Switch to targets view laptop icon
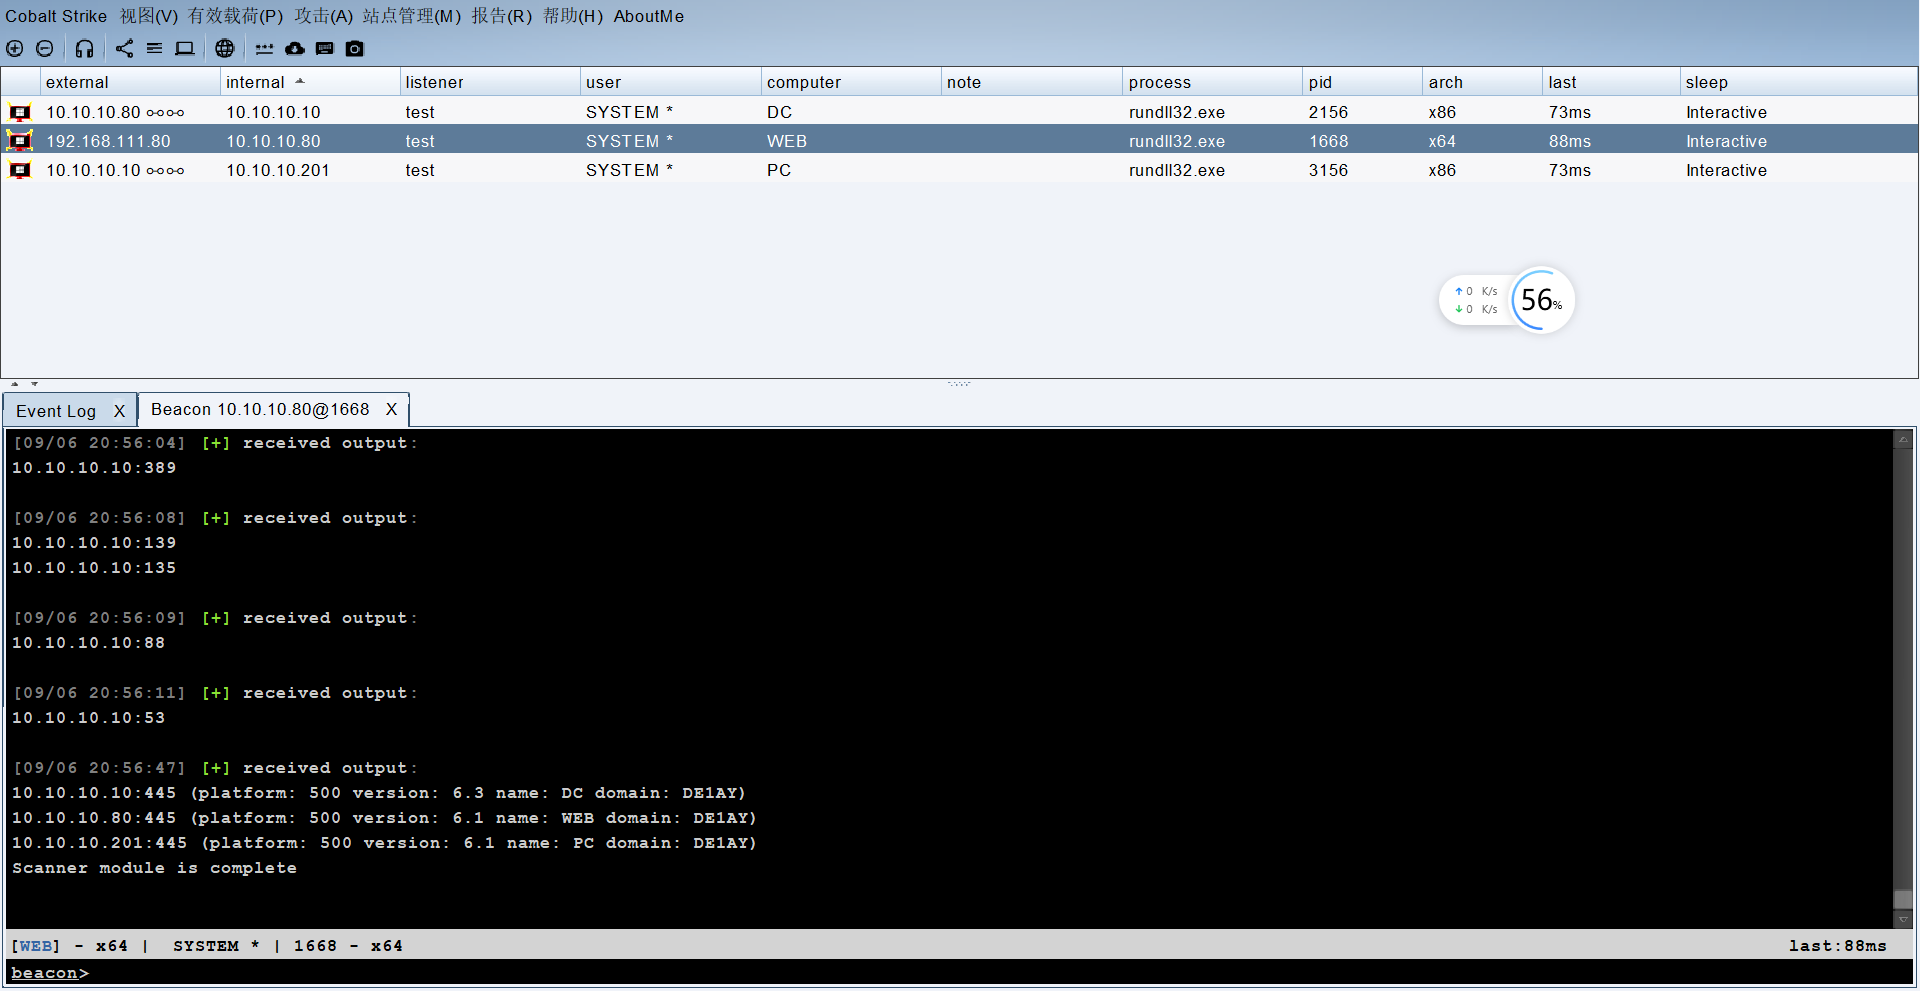This screenshot has width=1920, height=991. 185,48
